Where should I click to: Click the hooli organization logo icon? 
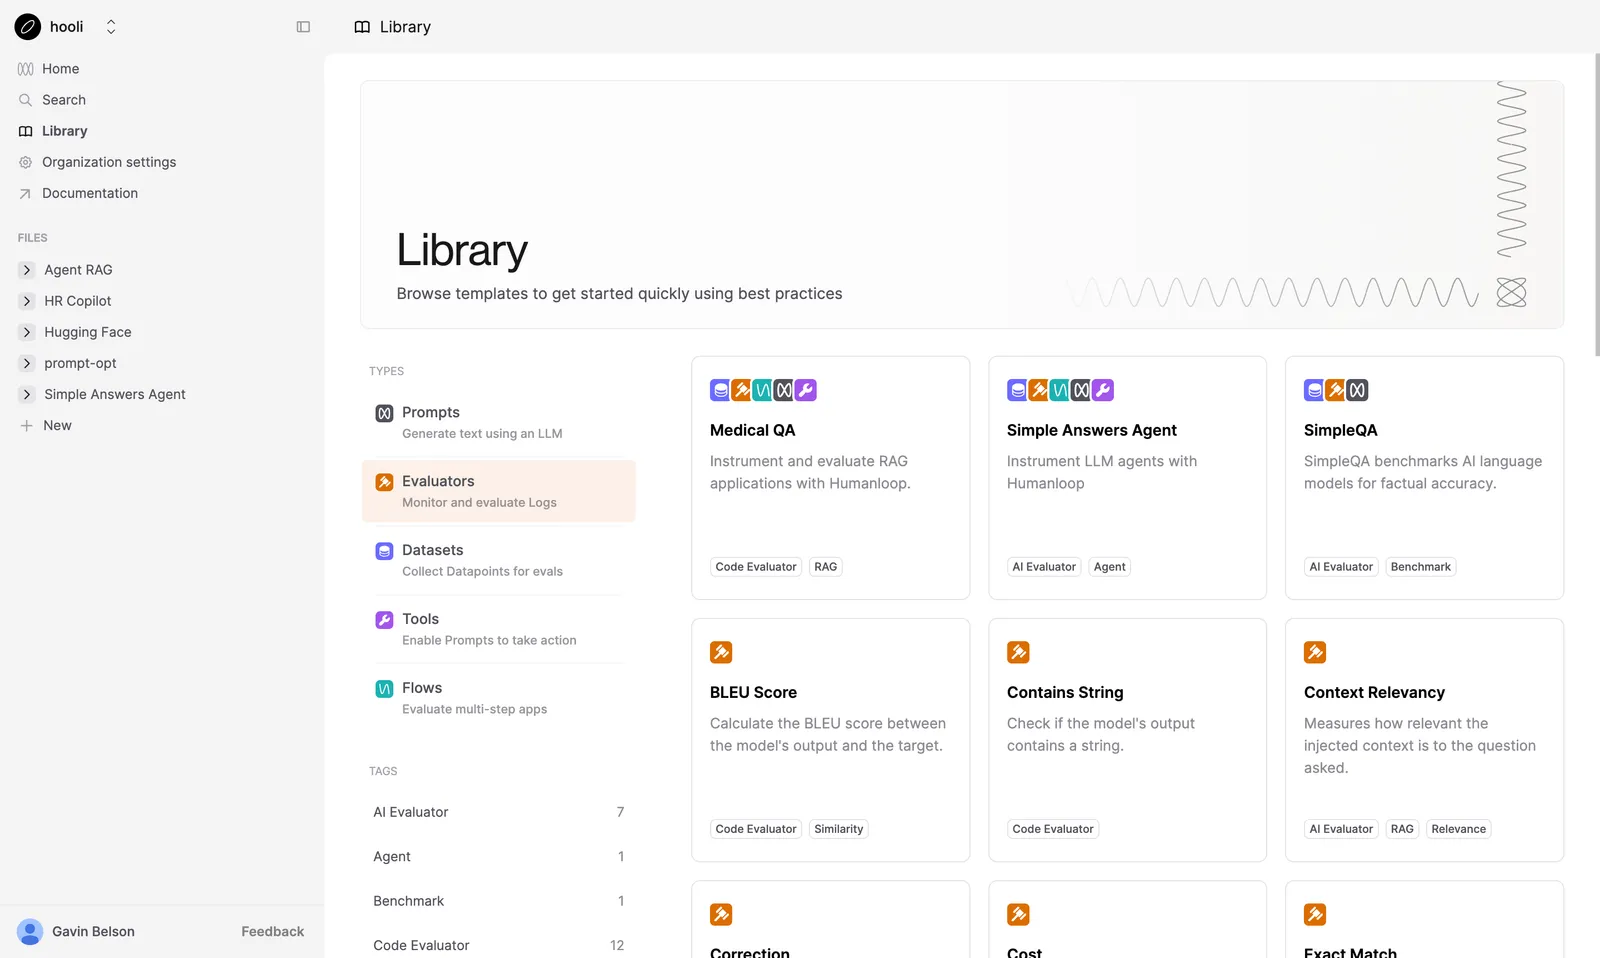coord(28,27)
